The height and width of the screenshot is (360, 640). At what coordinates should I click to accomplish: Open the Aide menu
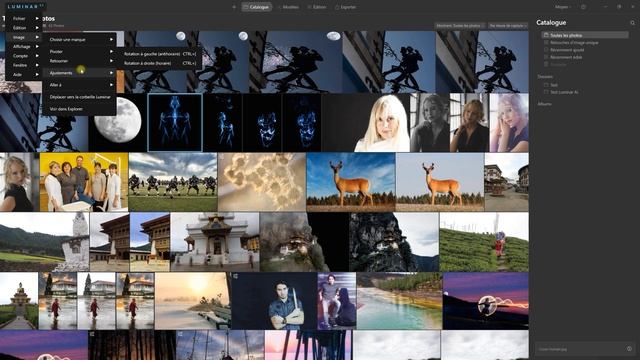(24, 75)
